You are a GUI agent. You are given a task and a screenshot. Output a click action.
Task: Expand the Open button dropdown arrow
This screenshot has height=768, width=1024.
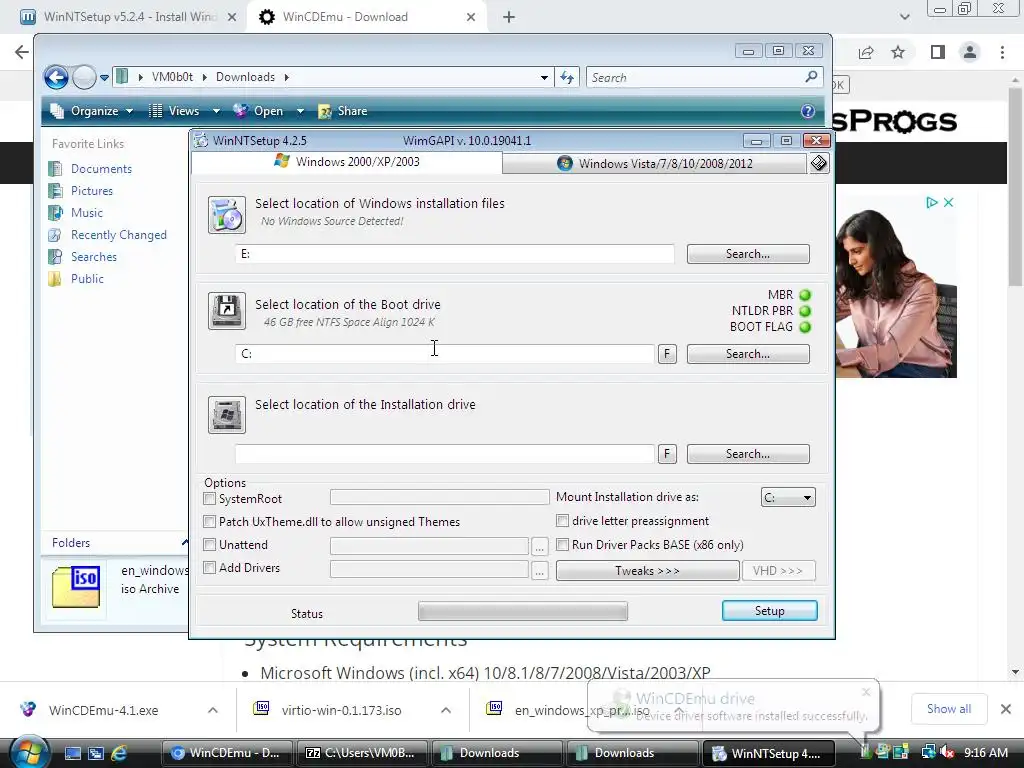coord(300,111)
